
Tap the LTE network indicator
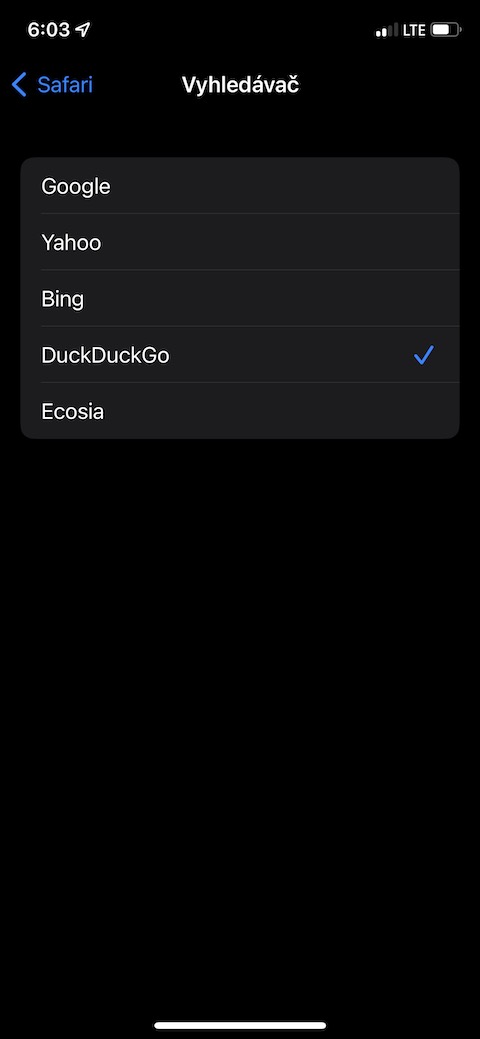click(x=414, y=30)
